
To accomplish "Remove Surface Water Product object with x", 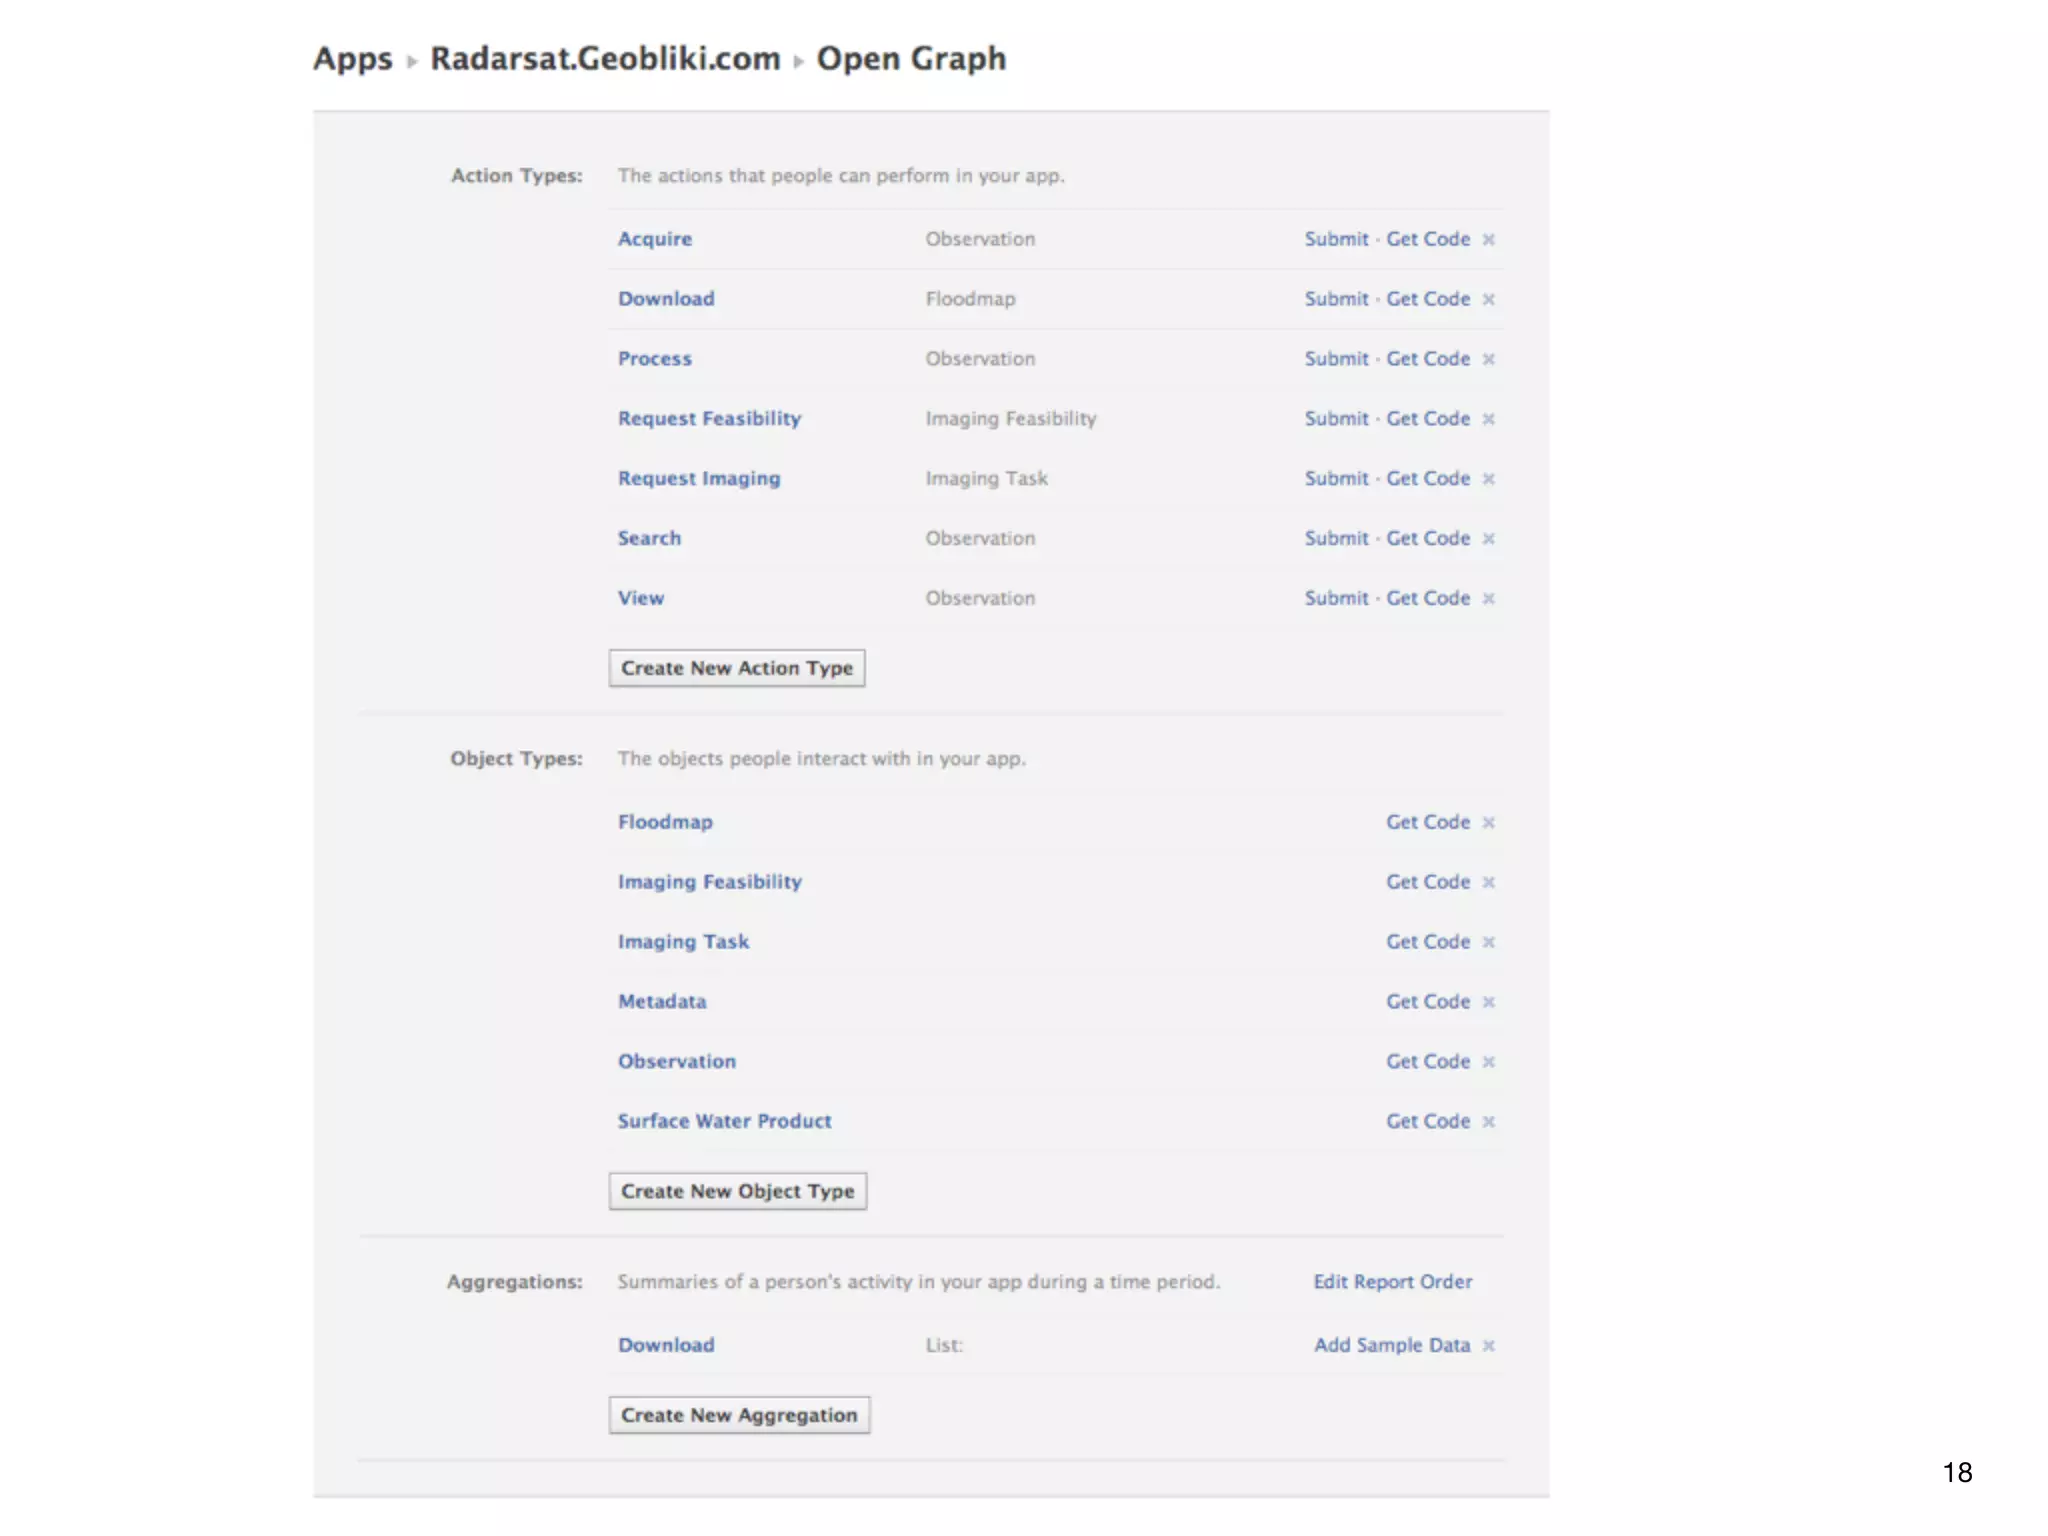I will 1488,1122.
